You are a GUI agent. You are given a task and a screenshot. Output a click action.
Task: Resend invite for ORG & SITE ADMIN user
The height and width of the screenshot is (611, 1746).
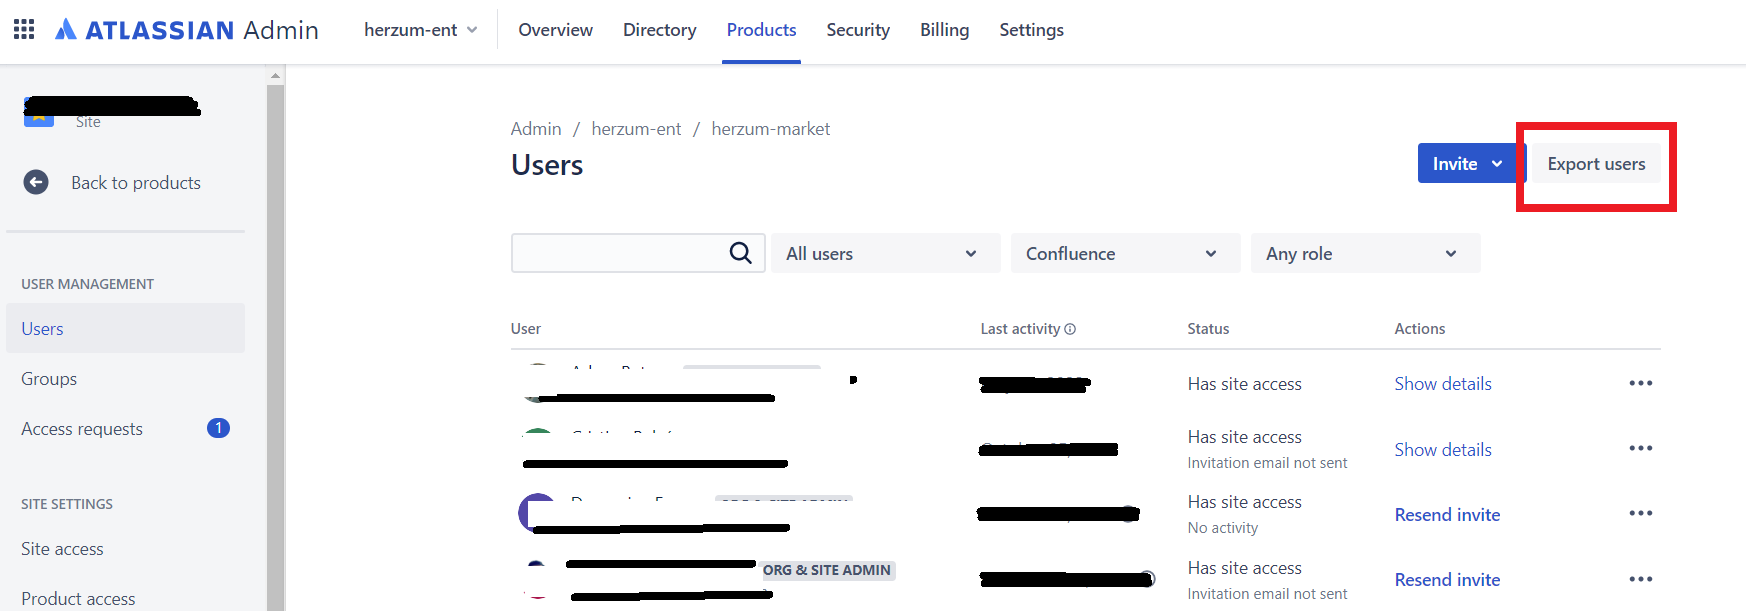point(1447,580)
